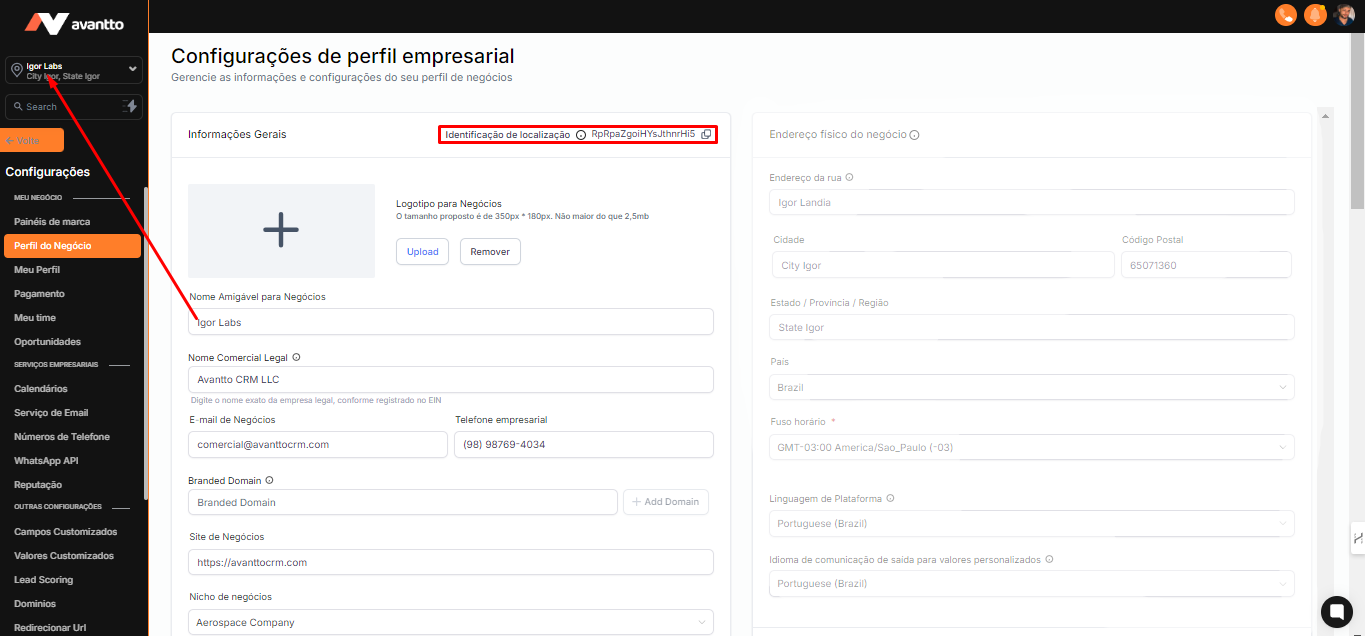1365x636 pixels.
Task: Click the lightning quick actions icon beside Search
Action: [130, 107]
